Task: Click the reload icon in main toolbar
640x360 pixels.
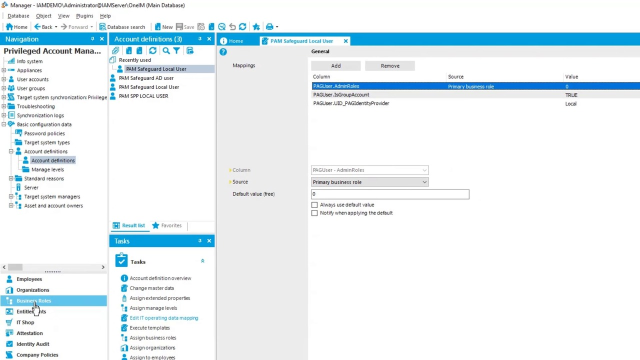Action: [x=242, y=27]
